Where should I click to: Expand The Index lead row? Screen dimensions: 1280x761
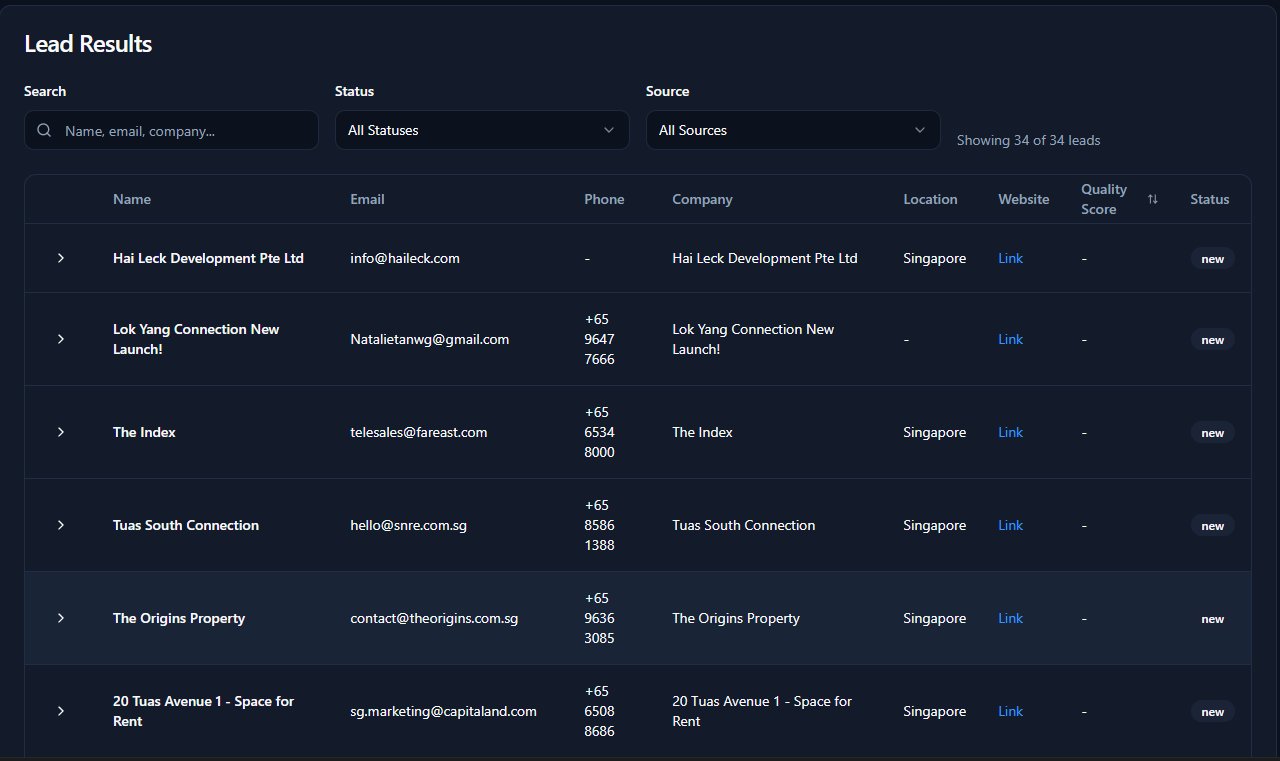point(61,432)
